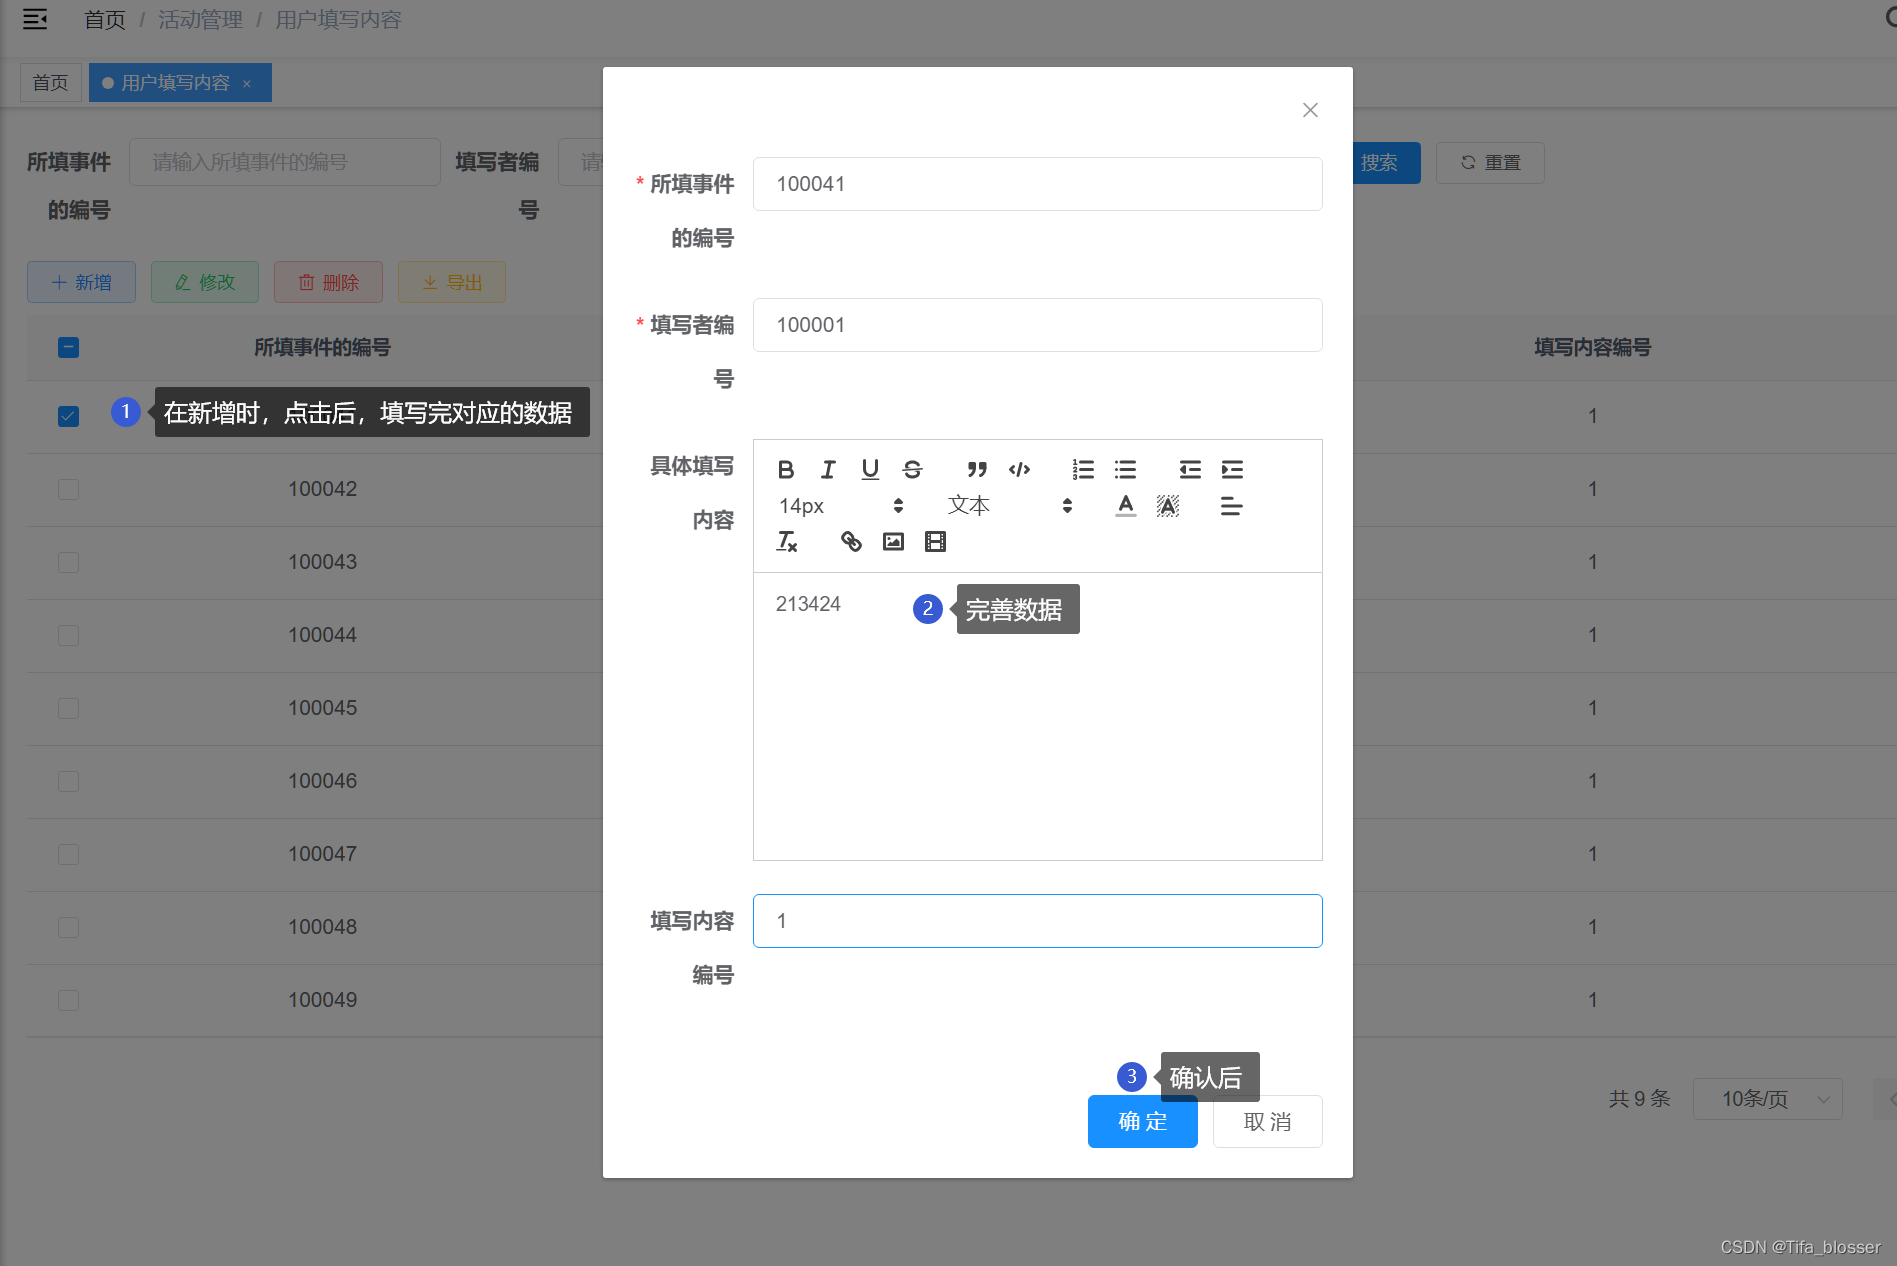1897x1266 pixels.
Task: Click the 重置 reset button
Action: pyautogui.click(x=1490, y=163)
